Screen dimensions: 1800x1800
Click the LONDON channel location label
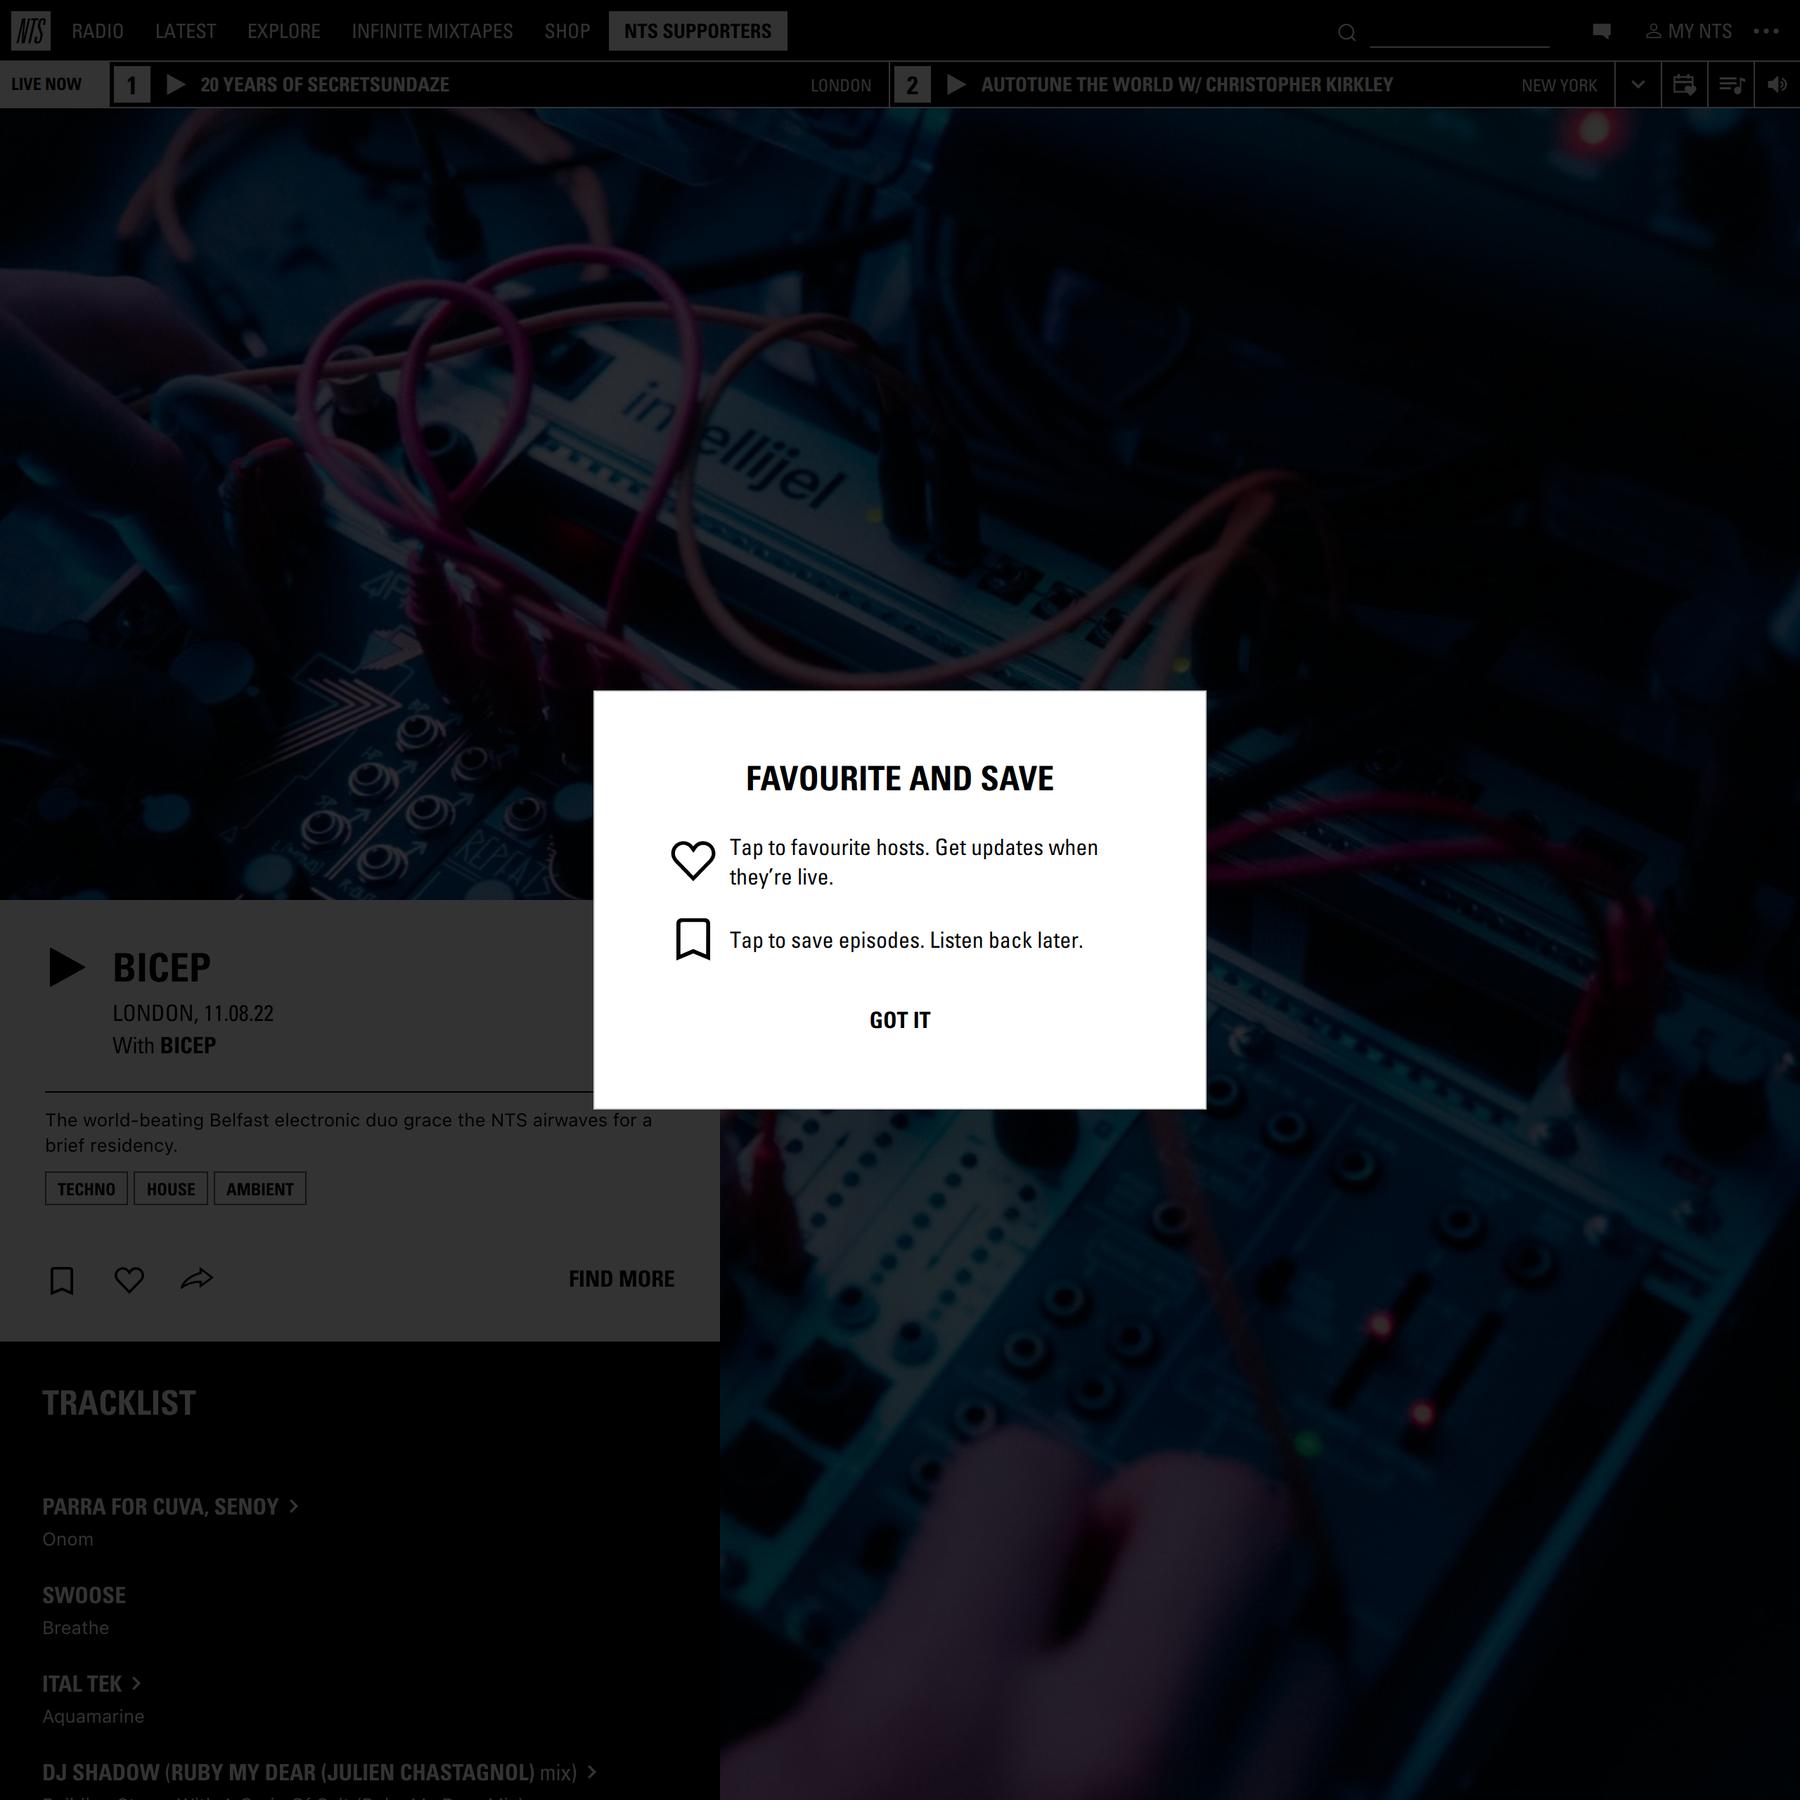point(841,85)
